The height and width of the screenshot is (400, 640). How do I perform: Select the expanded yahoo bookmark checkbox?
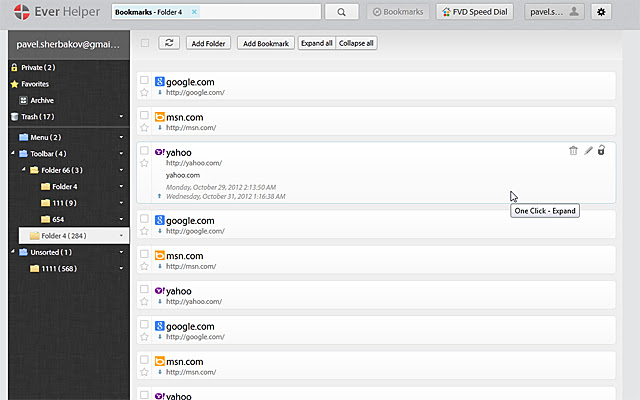145,151
